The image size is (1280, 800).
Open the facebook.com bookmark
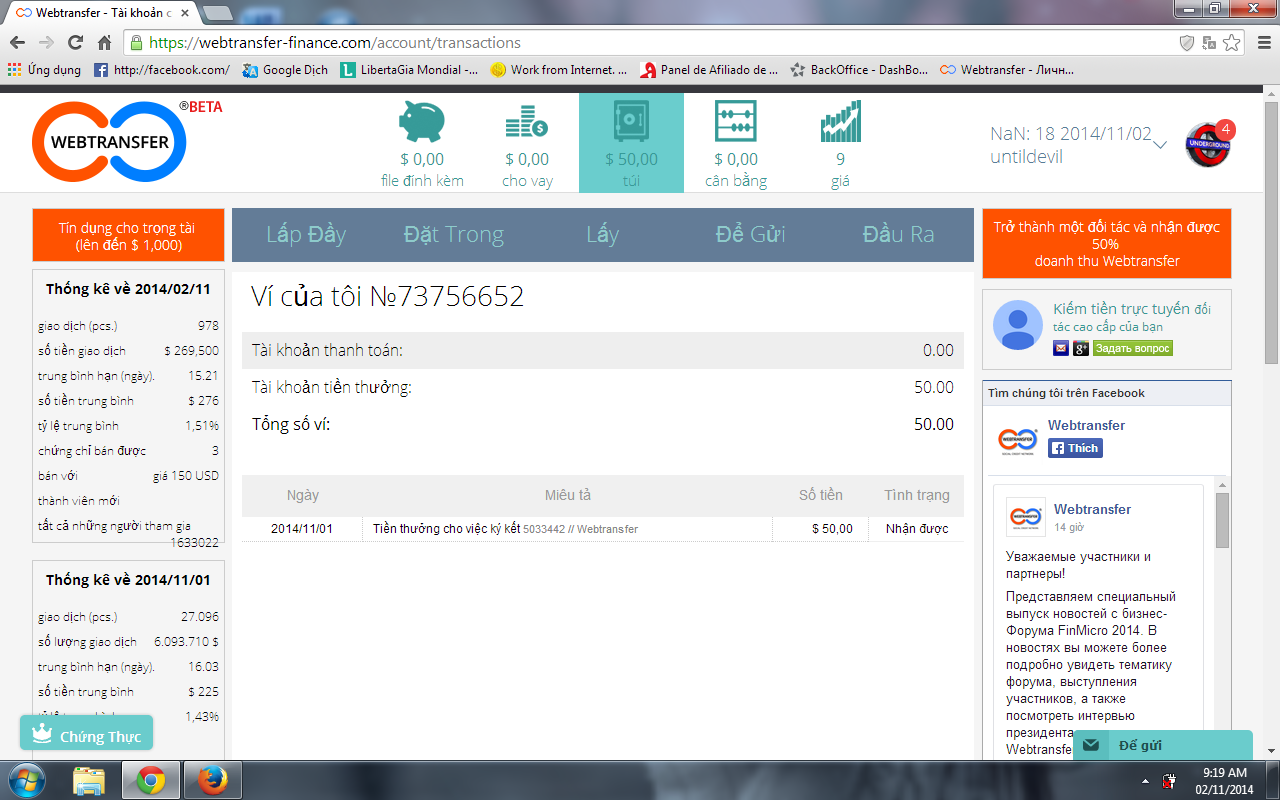(162, 70)
